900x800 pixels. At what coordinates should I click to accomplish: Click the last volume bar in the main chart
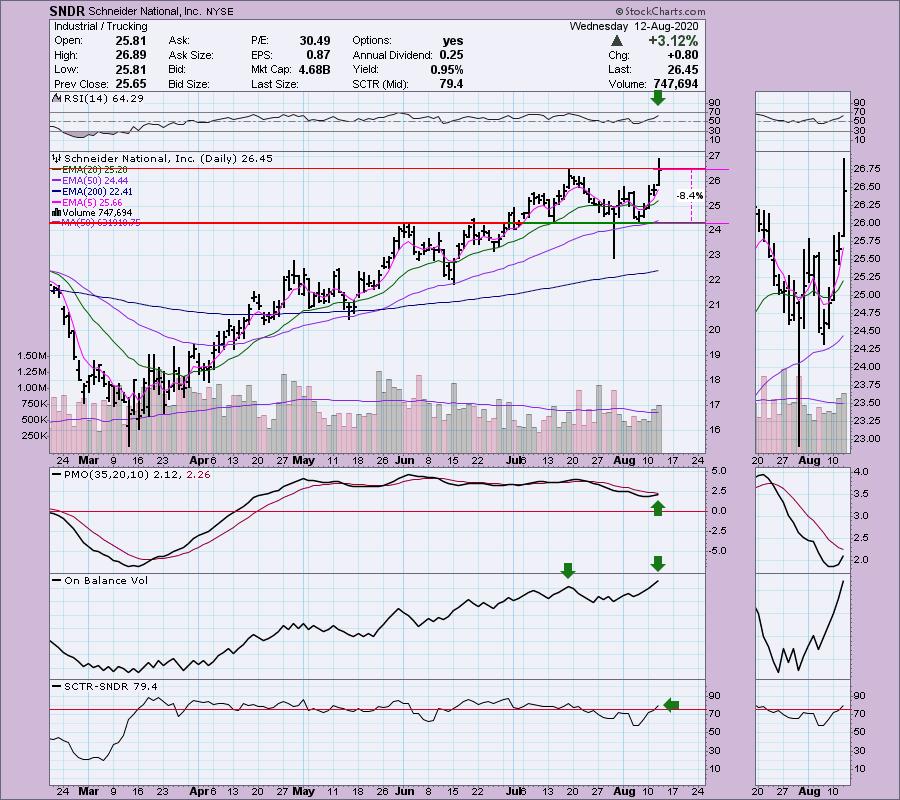[659, 429]
